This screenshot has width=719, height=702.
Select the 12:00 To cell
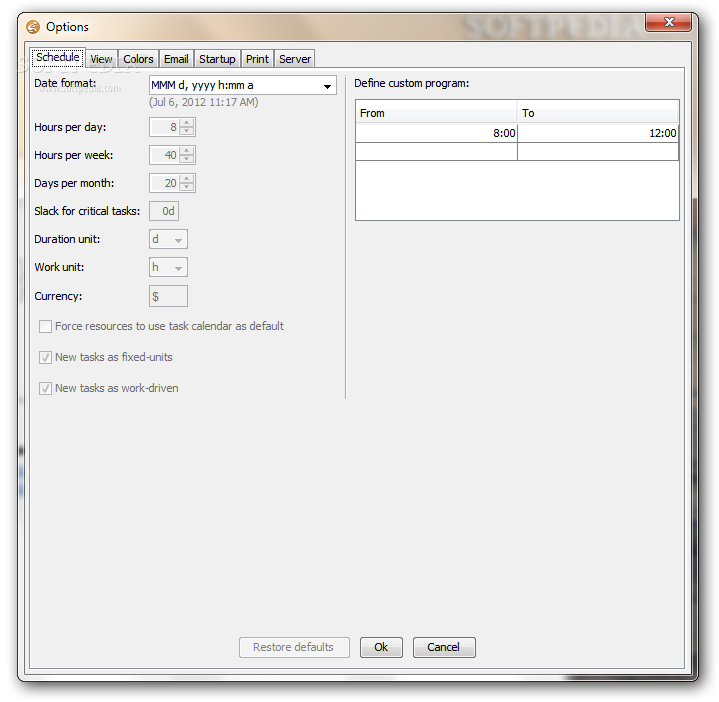pyautogui.click(x=598, y=133)
